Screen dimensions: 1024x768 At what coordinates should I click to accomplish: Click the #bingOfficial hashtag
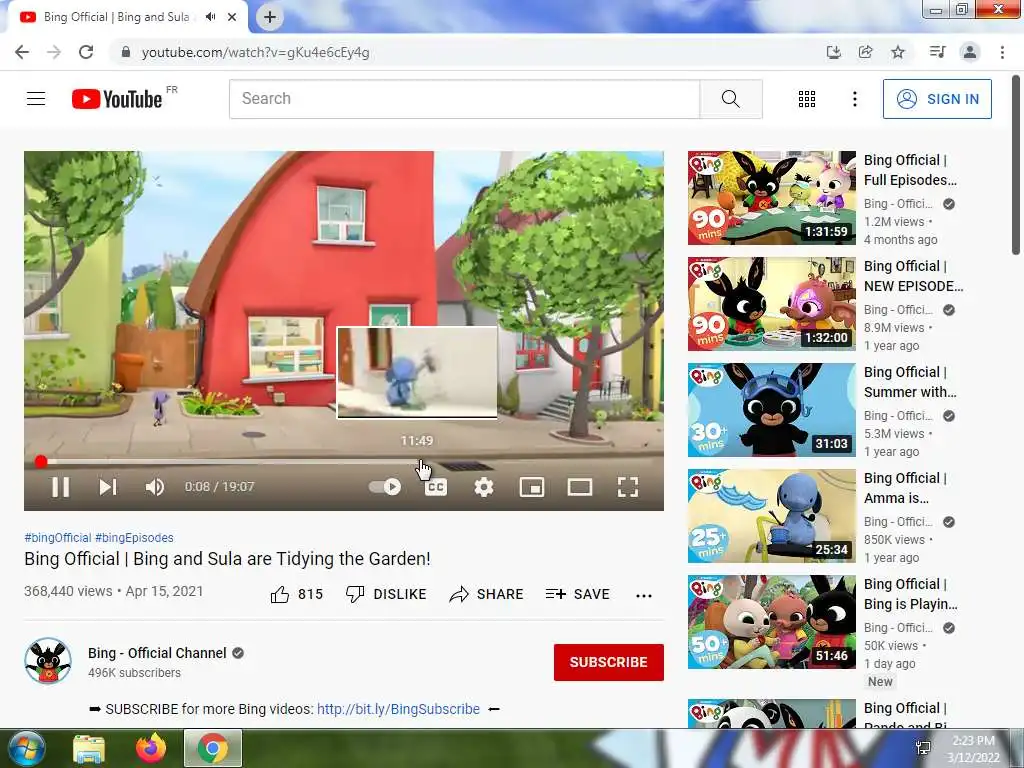(57, 537)
